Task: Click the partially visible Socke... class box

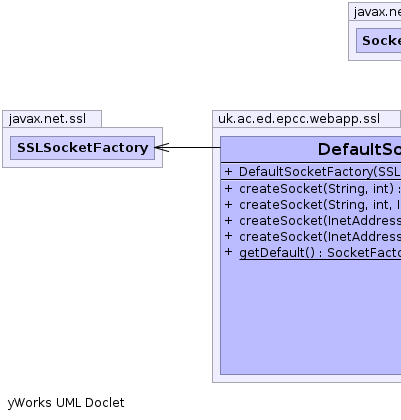Action: coord(379,40)
